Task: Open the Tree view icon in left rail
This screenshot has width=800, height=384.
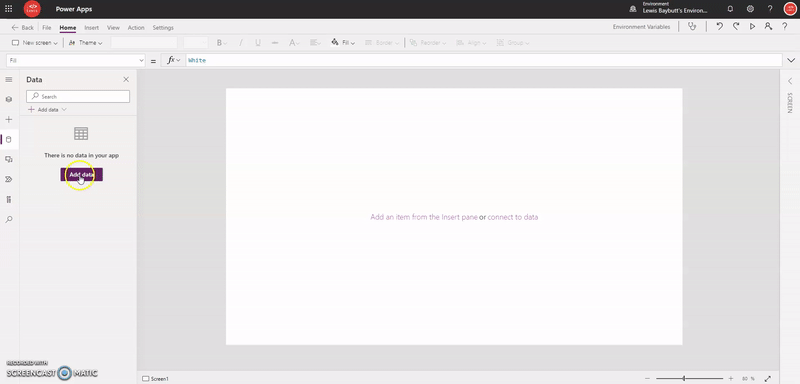Action: point(9,99)
